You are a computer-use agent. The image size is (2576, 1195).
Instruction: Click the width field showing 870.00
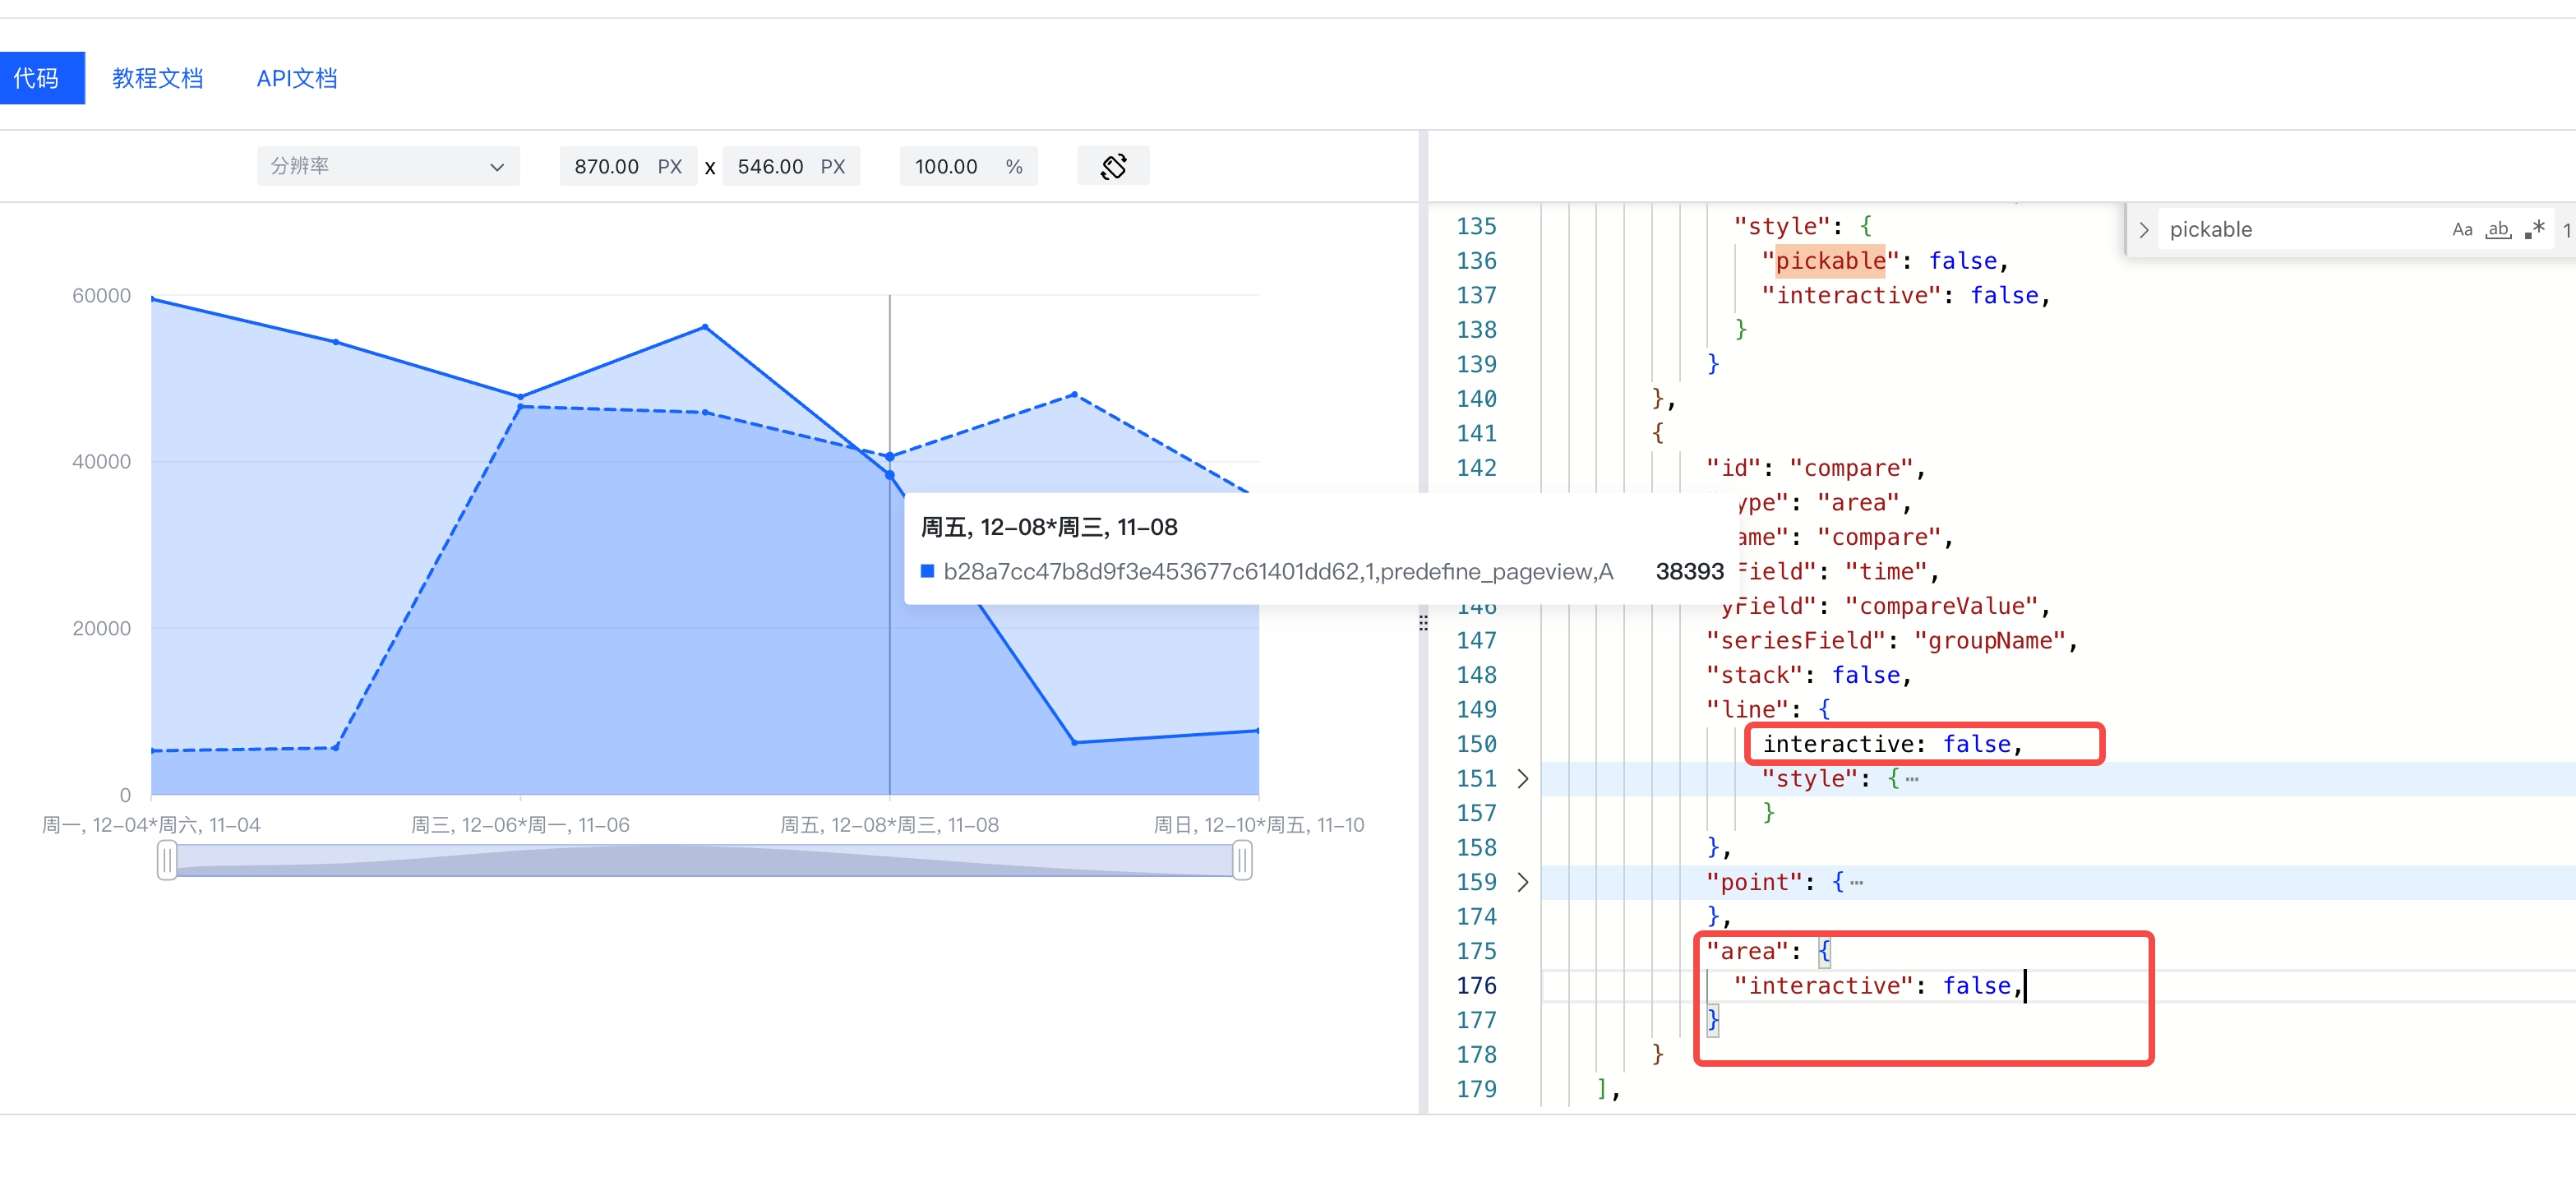pyautogui.click(x=628, y=166)
